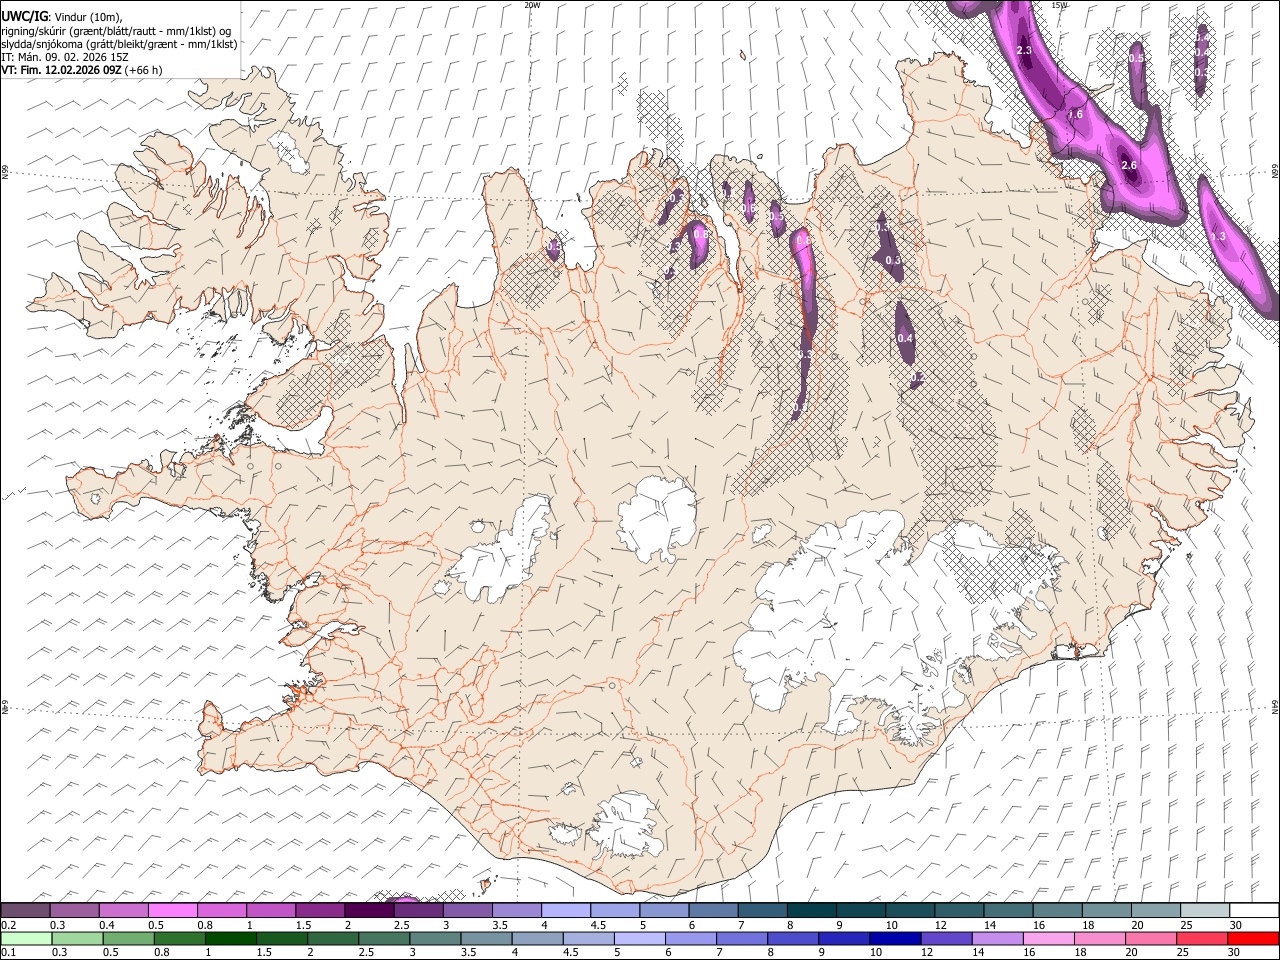The height and width of the screenshot is (960, 1280).
Task: Click the 20W longitude label at the top edge
Action: (x=532, y=5)
